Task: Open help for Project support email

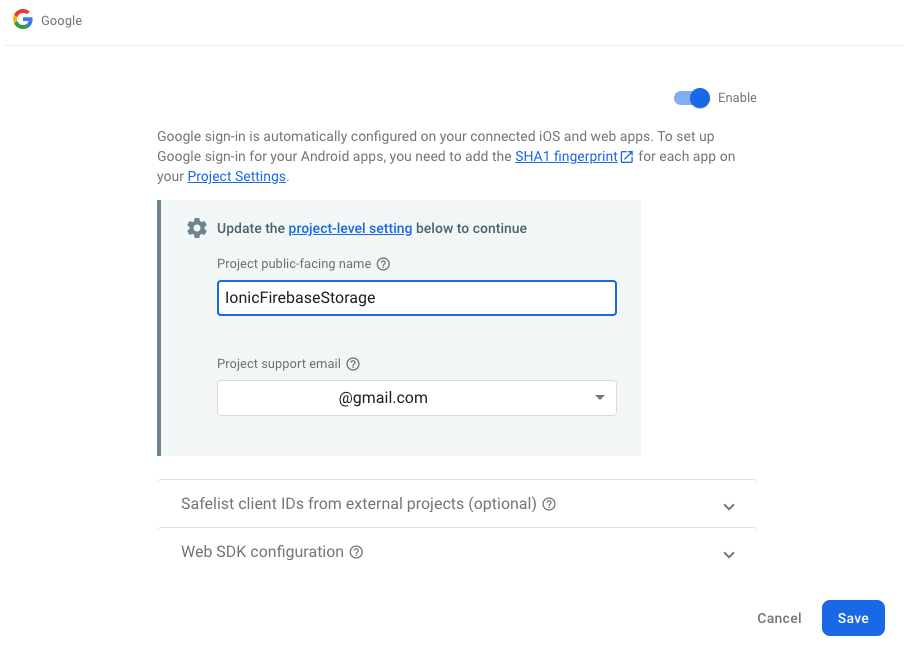Action: (x=353, y=364)
